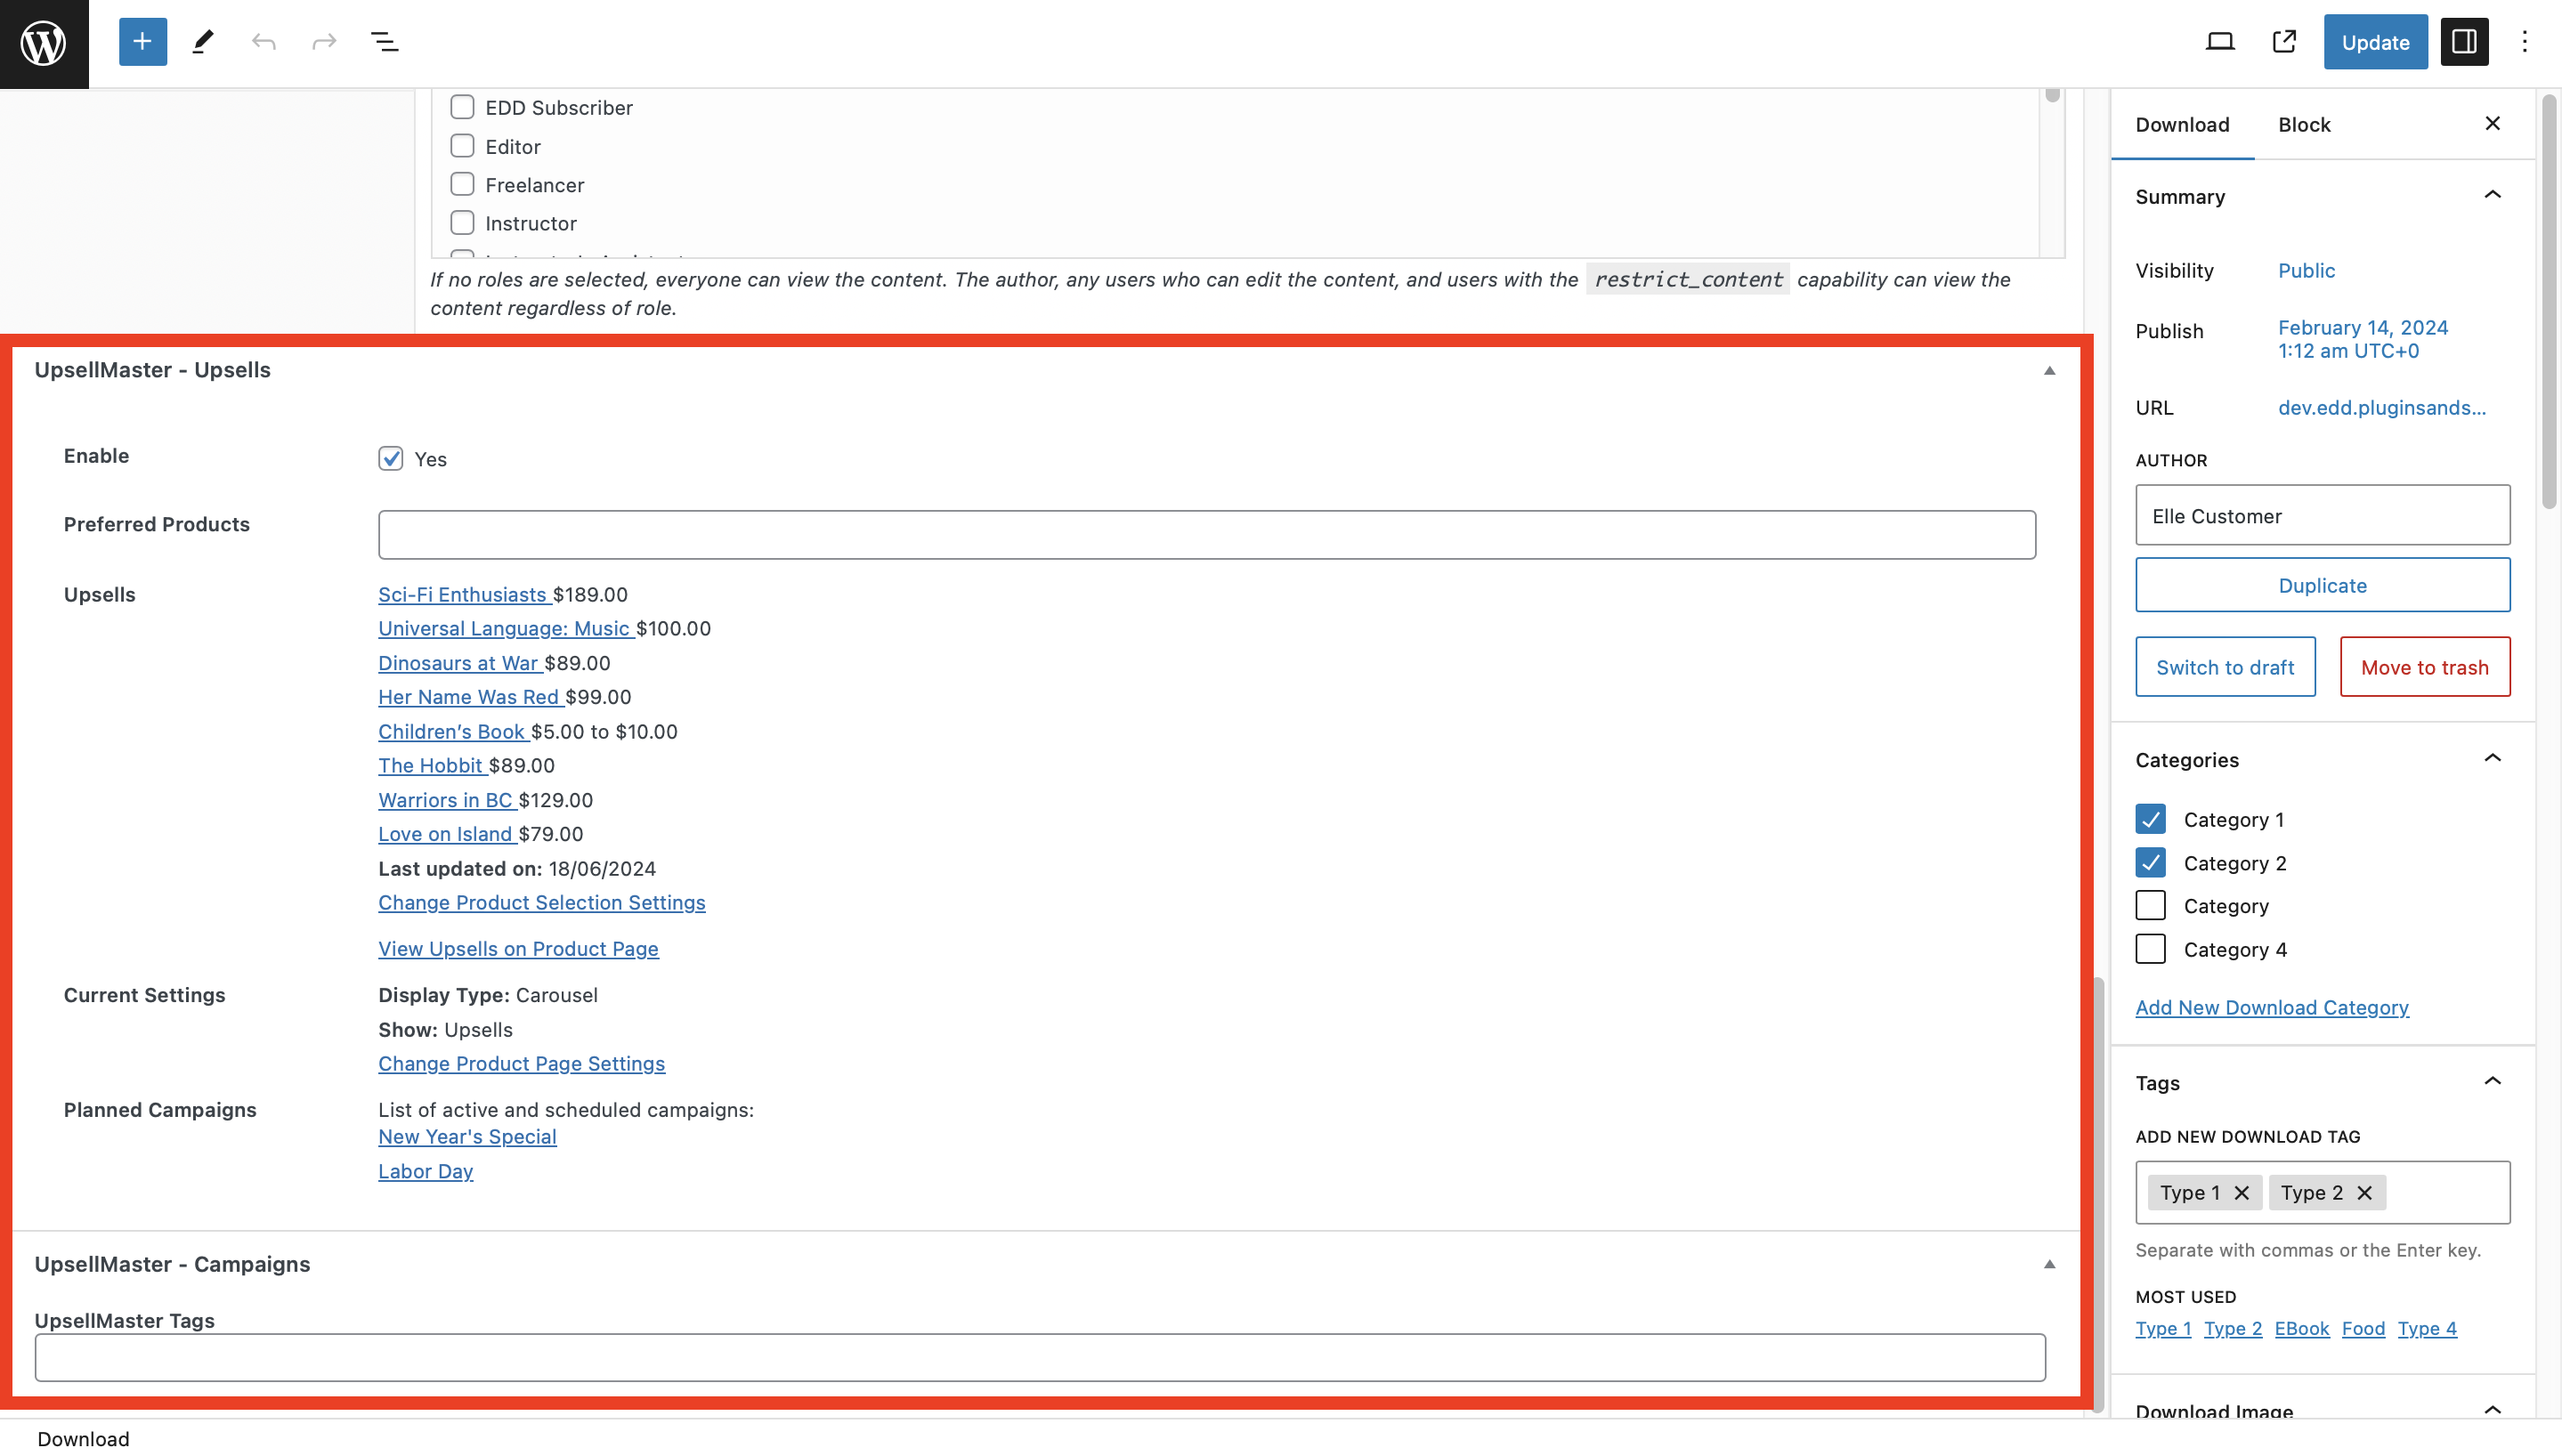This screenshot has width=2562, height=1456.
Task: Collapse the UpsellMaster - Upsells metabox
Action: (2049, 370)
